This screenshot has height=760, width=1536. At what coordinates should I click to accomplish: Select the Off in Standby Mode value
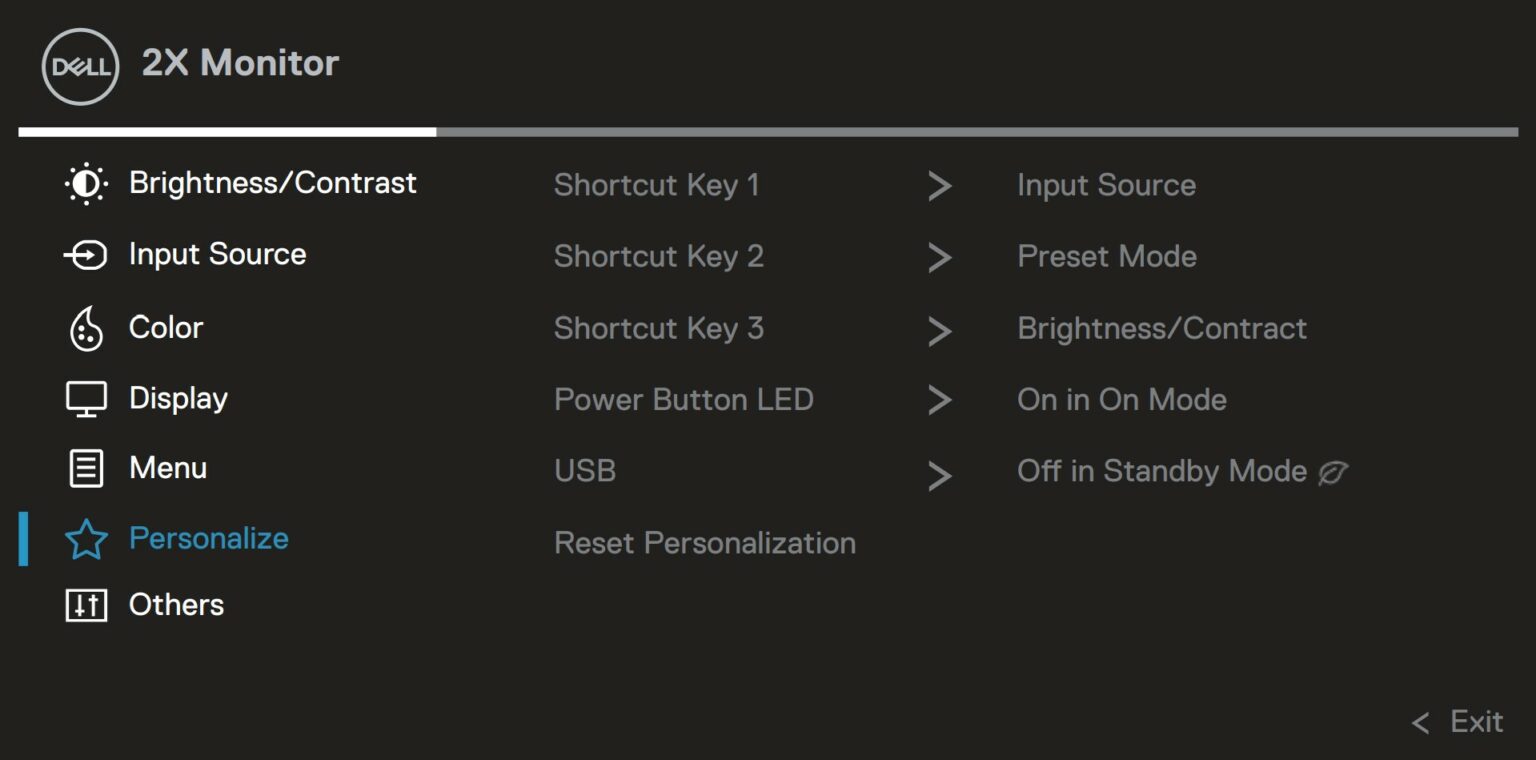[1162, 472]
